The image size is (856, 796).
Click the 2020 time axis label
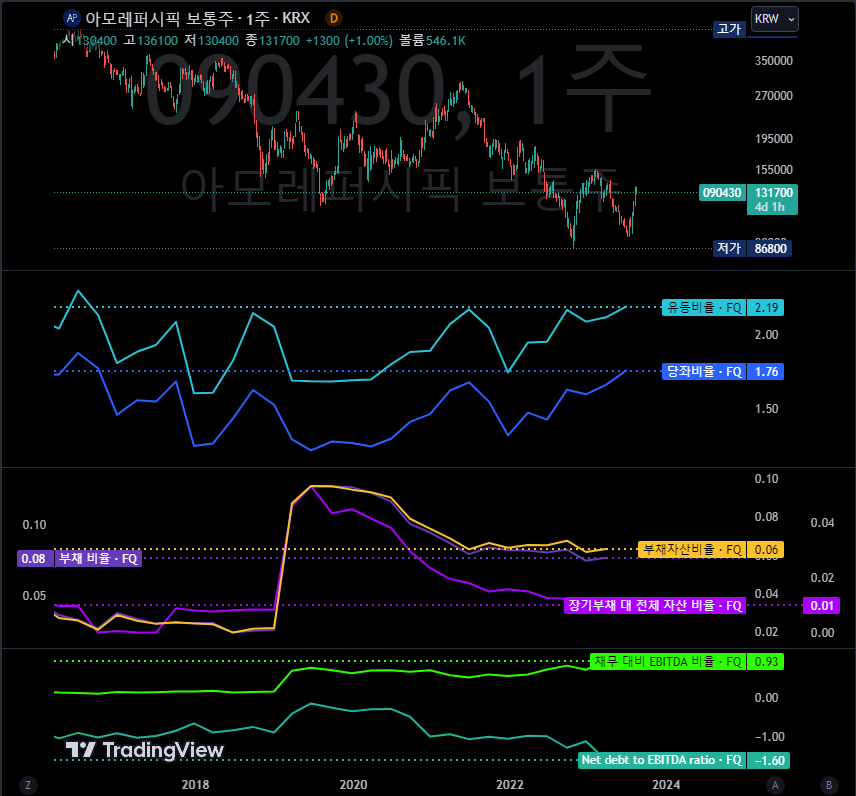click(x=353, y=785)
